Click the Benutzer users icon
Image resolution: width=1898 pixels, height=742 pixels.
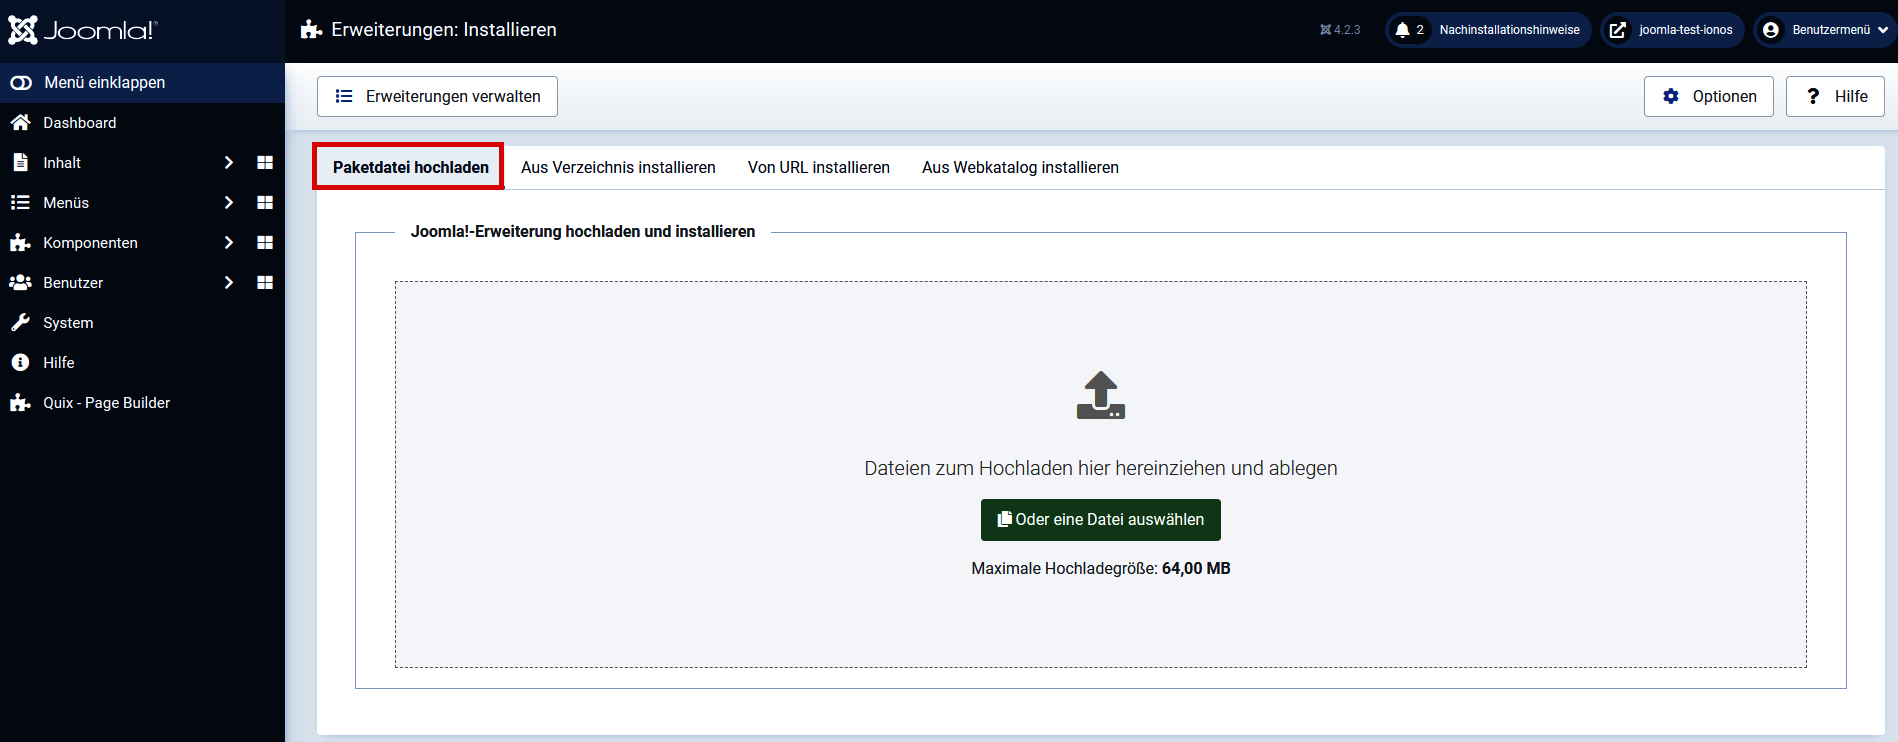20,283
